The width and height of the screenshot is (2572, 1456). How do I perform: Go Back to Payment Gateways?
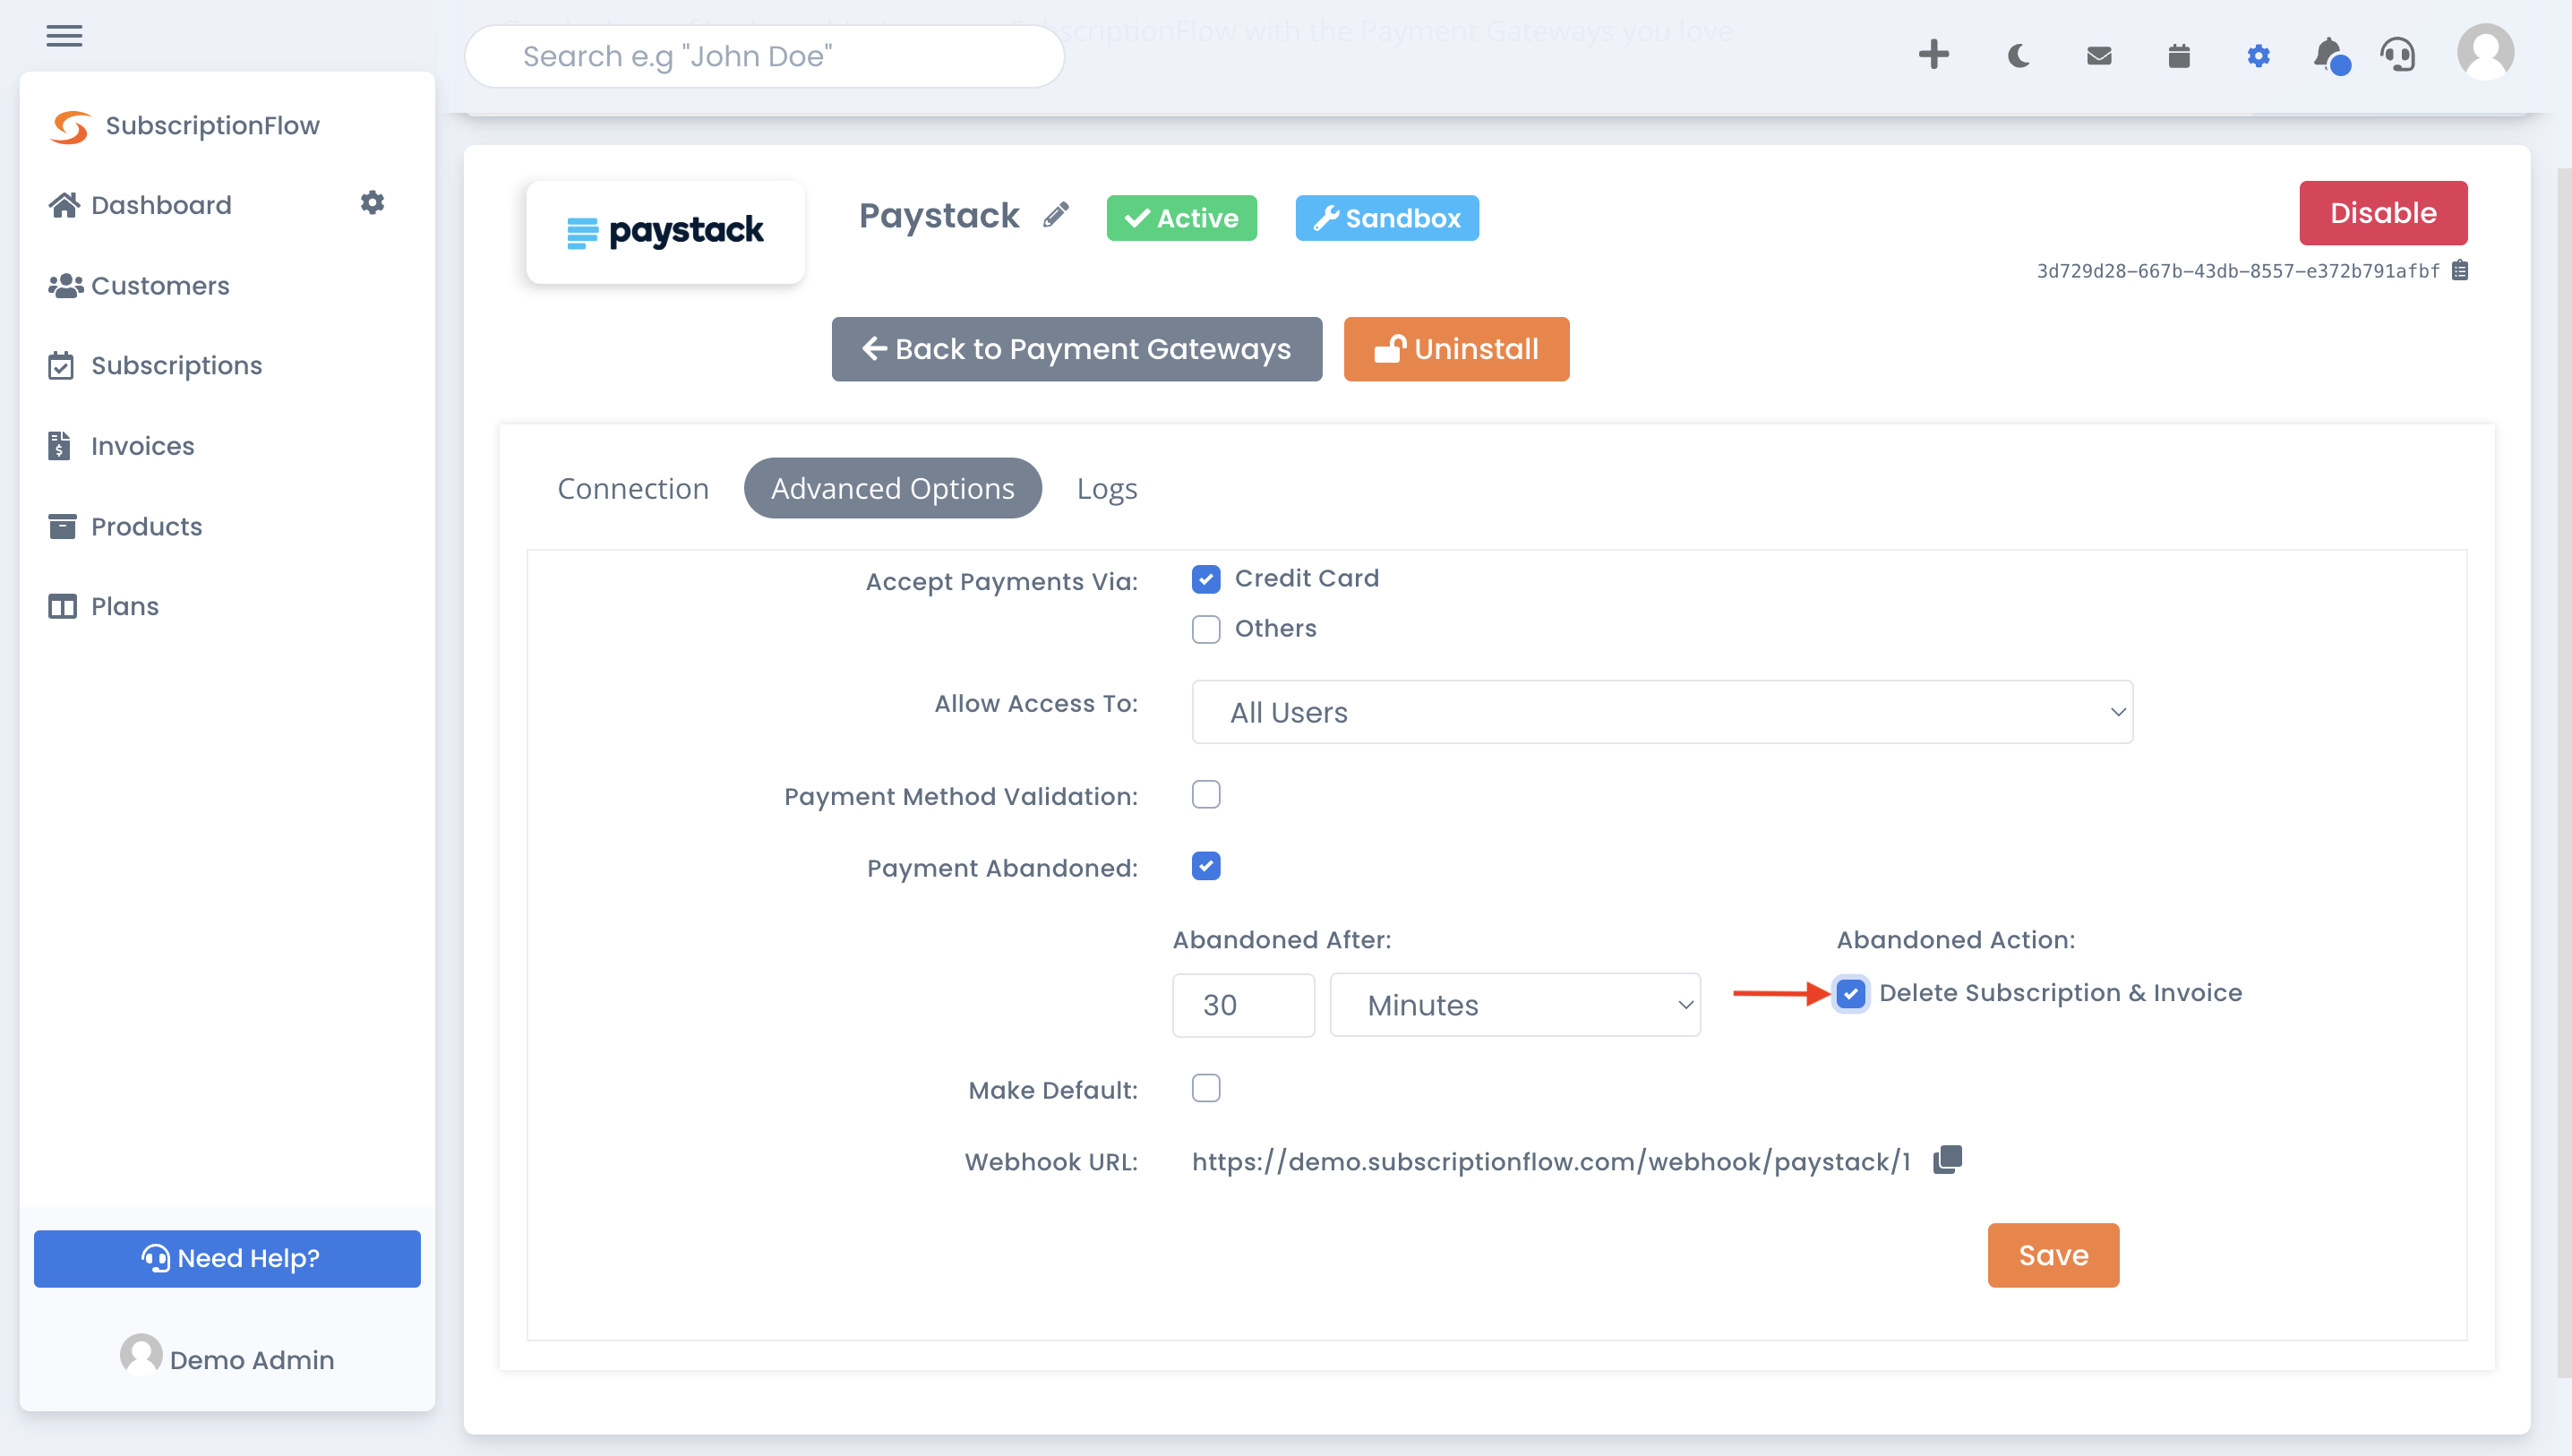click(x=1076, y=349)
